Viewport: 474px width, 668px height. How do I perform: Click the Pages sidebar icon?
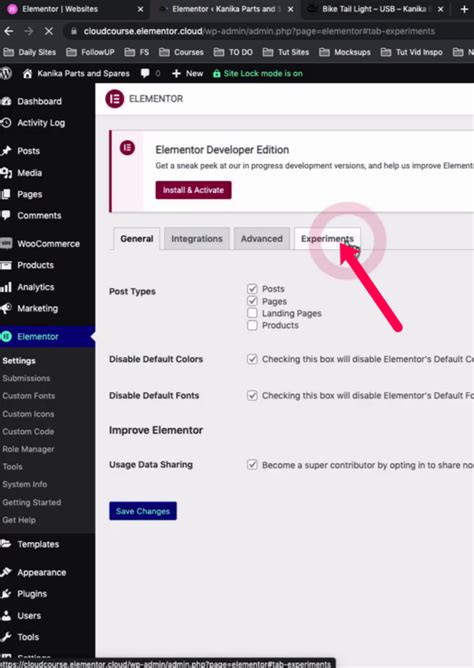[6, 194]
